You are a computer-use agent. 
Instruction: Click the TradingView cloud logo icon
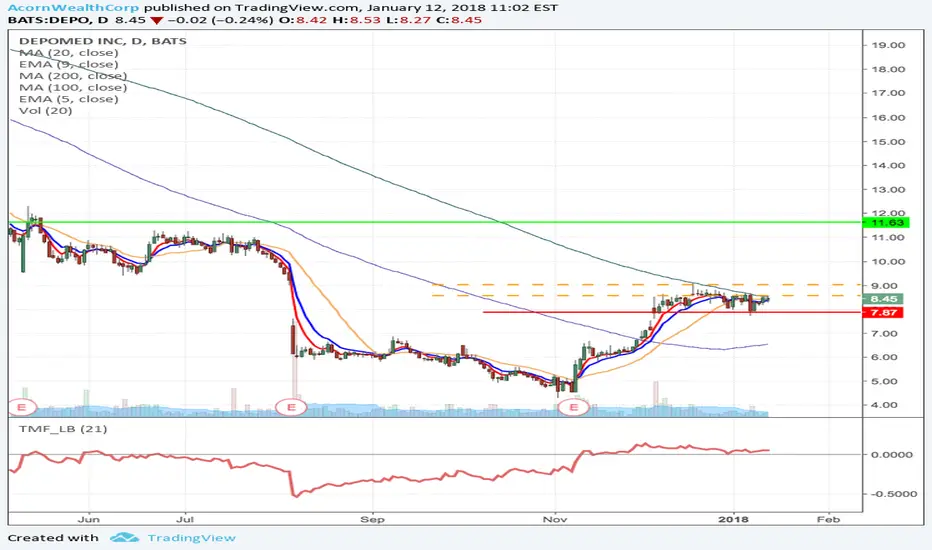click(125, 538)
